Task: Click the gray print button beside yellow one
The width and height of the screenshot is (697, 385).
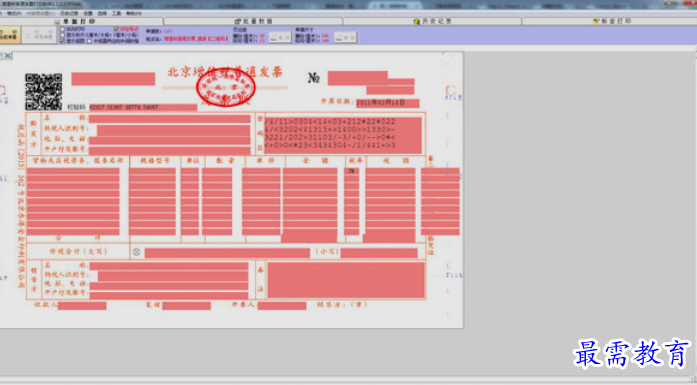Action: 39,35
